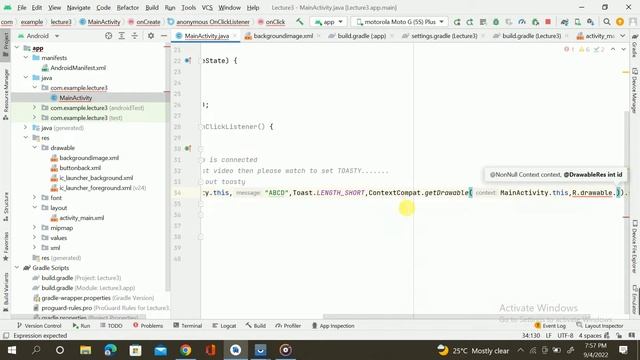Click the Expand All icon in project panel
640x360 pixels.
tap(122, 36)
